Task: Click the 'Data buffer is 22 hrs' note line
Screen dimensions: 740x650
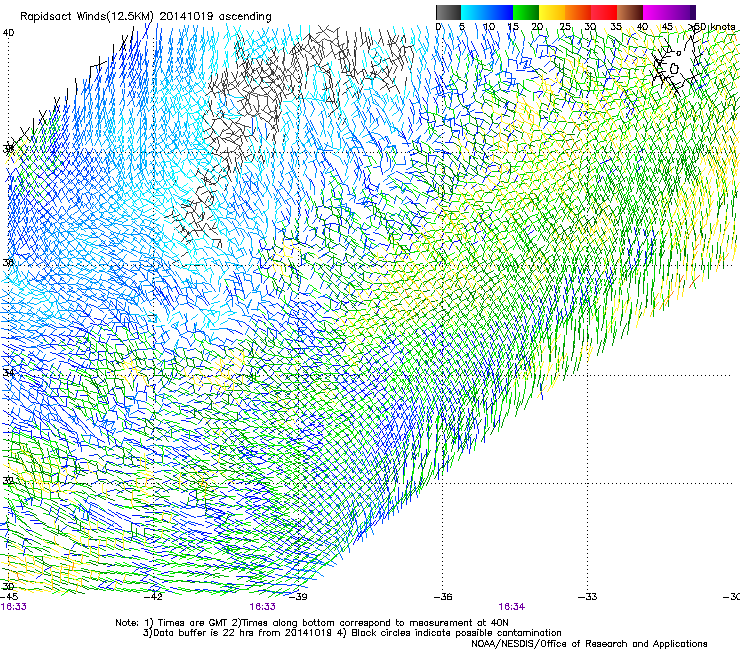Action: pos(352,633)
